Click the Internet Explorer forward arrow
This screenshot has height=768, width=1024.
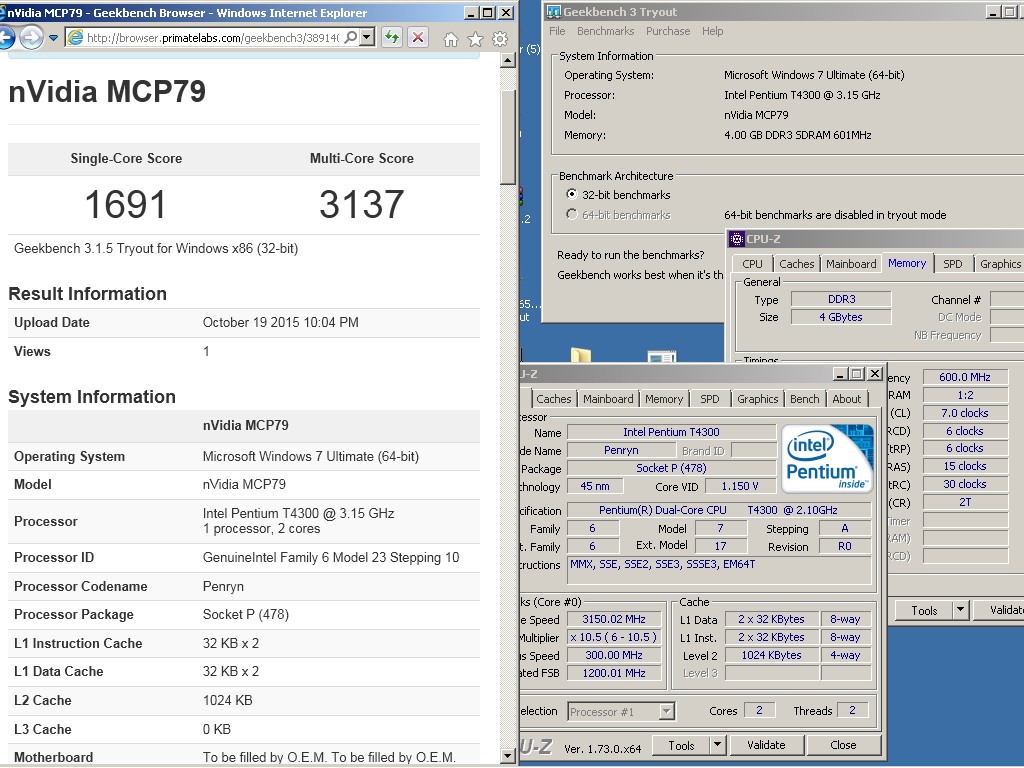31,38
